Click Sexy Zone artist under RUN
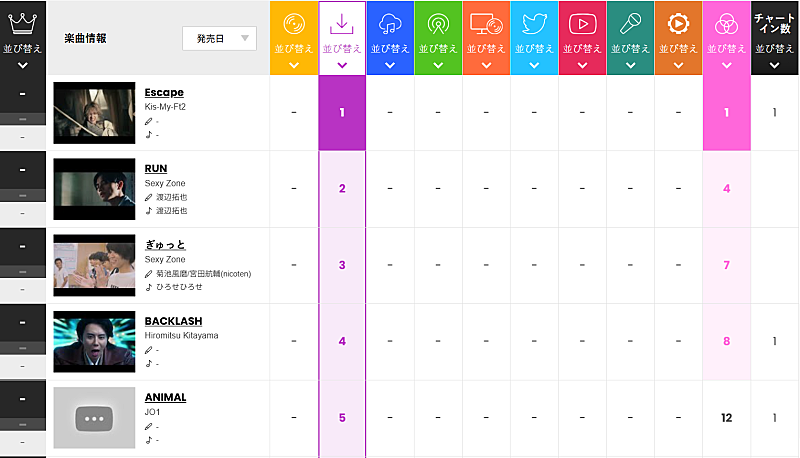Viewport: 800px width, 458px height. [165, 183]
